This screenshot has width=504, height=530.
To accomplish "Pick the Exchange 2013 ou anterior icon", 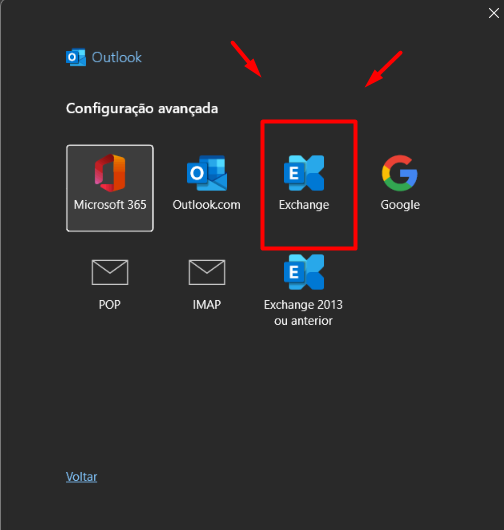I will coord(304,272).
